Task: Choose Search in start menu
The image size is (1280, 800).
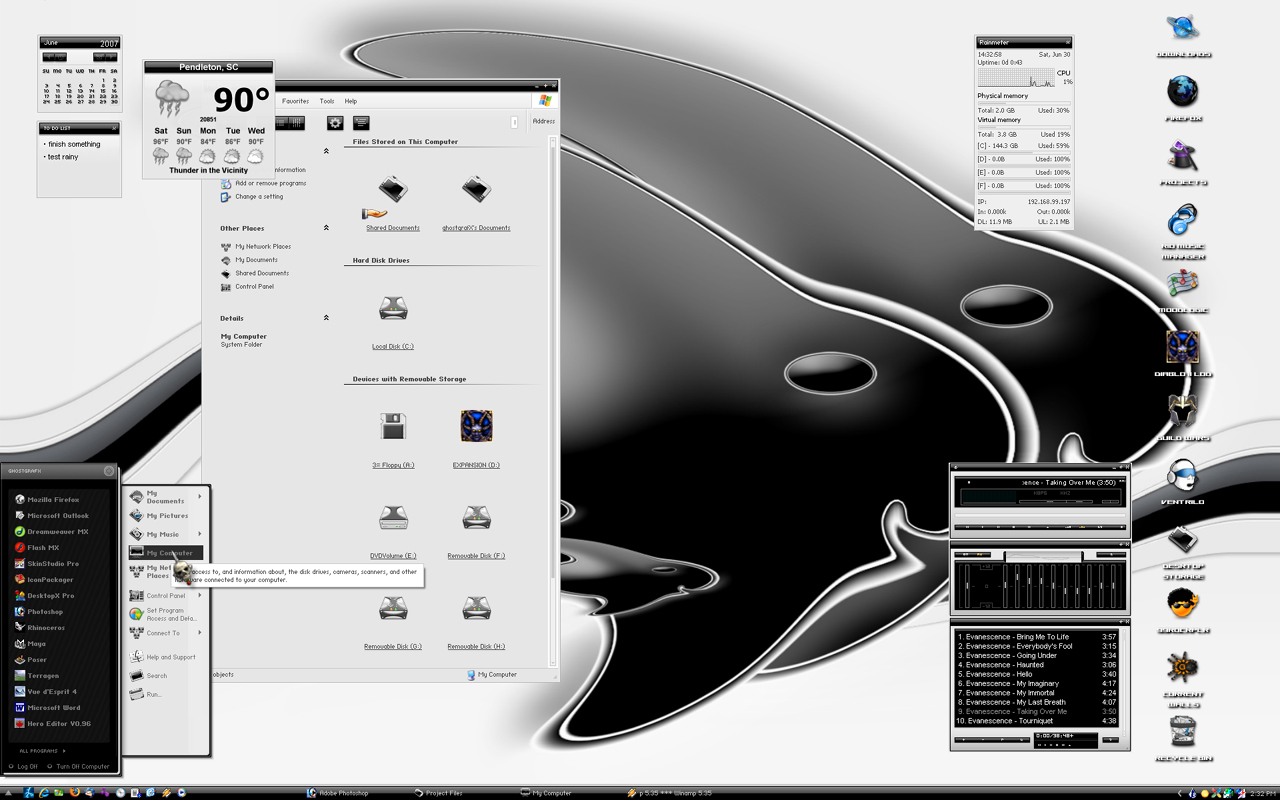Action: pyautogui.click(x=149, y=676)
